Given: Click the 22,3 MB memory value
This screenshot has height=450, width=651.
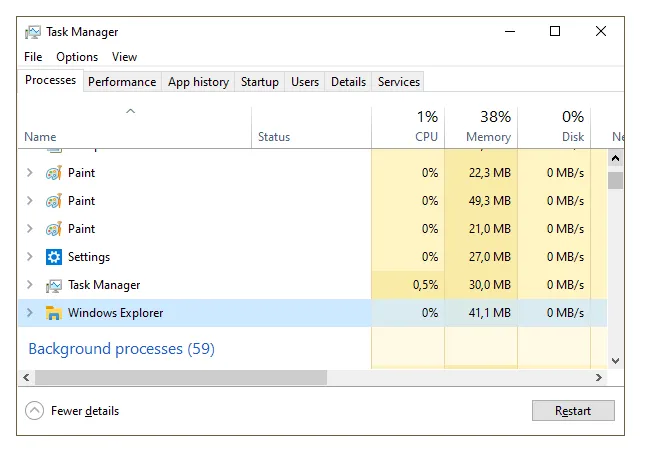Looking at the screenshot, I should click(489, 173).
